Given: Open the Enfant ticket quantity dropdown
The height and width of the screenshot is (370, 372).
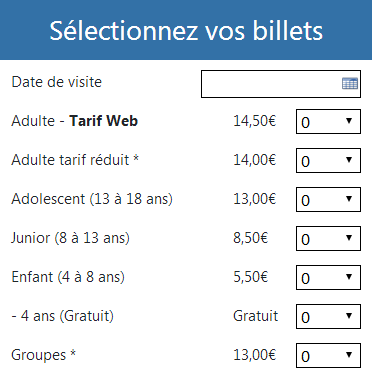Looking at the screenshot, I should 328,277.
